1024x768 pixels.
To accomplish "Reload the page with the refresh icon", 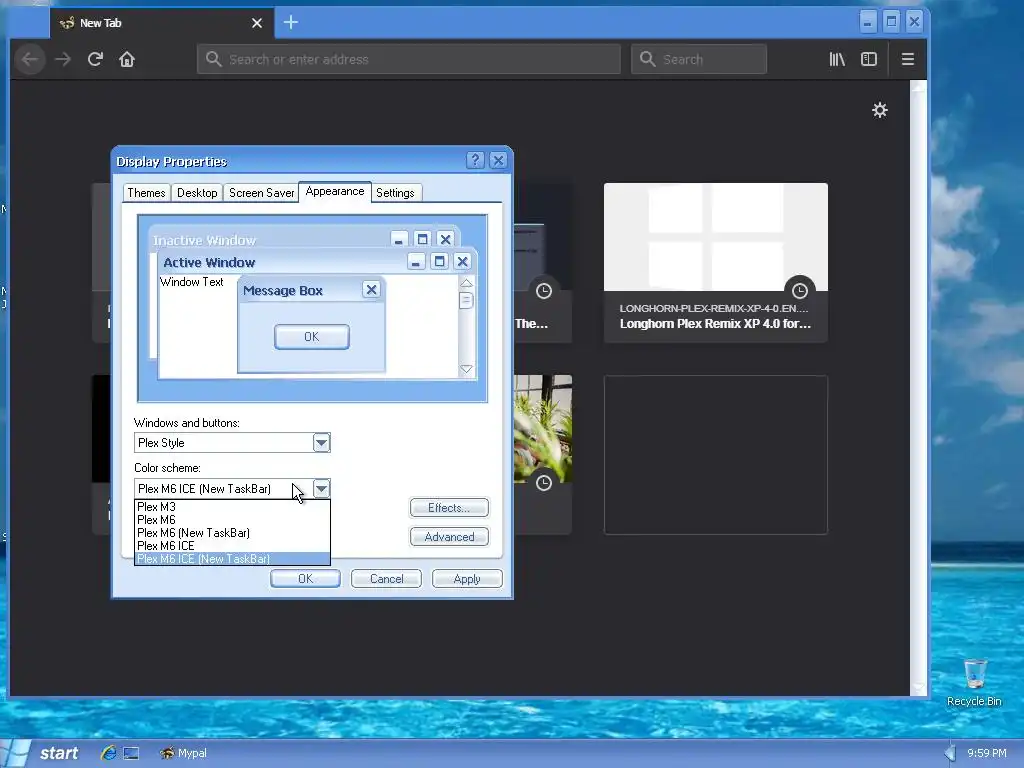I will click(95, 59).
